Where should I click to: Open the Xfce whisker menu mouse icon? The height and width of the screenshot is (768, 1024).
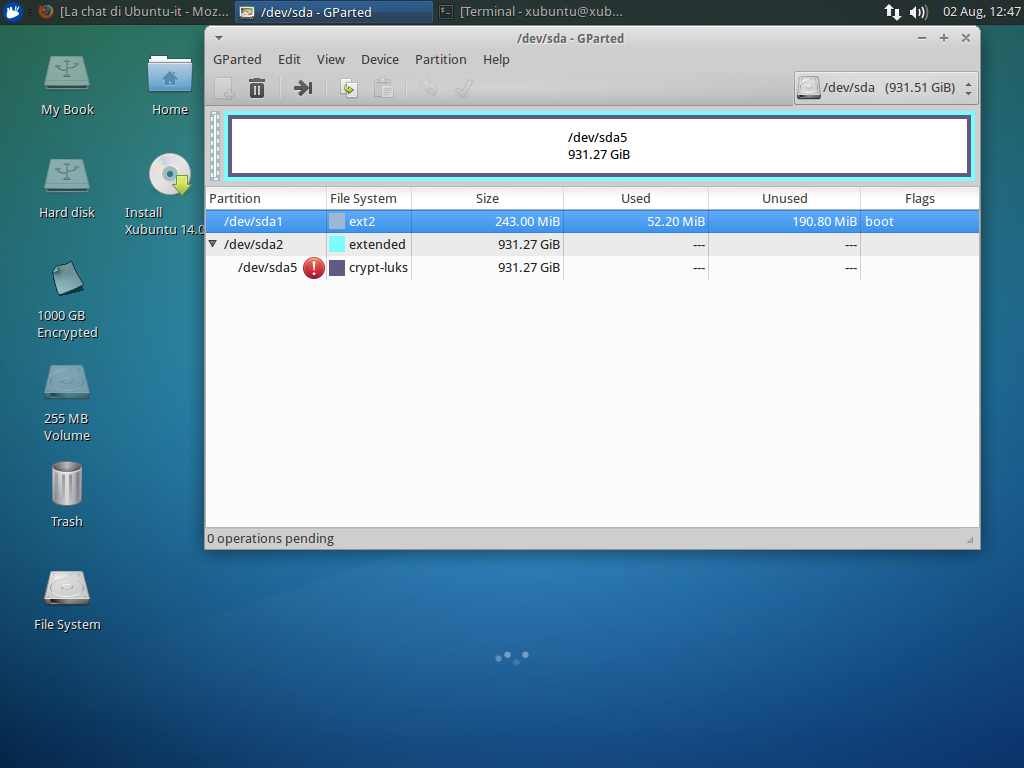[x=12, y=12]
